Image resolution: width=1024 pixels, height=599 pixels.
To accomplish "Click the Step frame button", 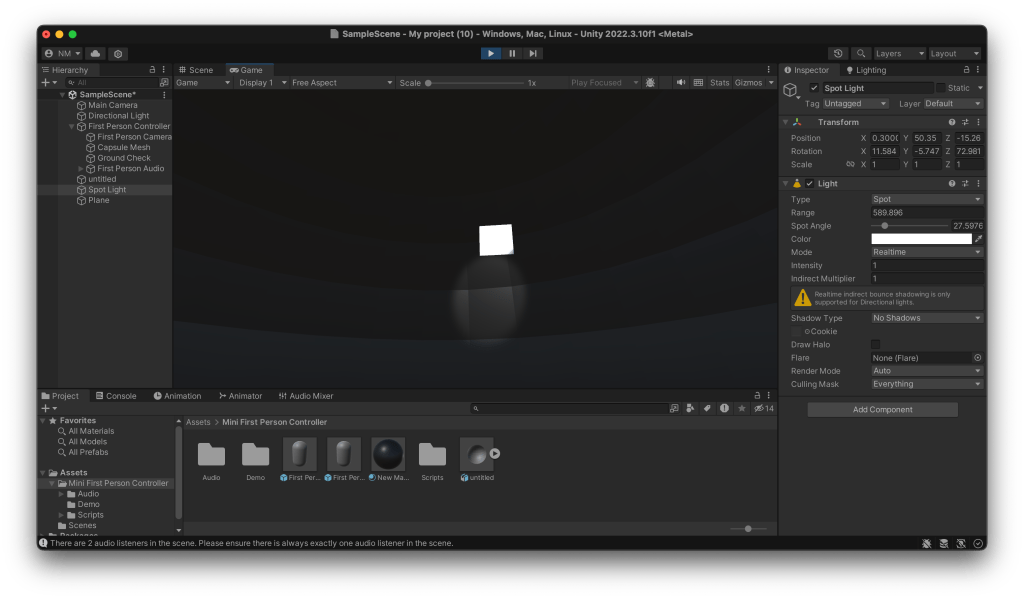I will click(533, 53).
